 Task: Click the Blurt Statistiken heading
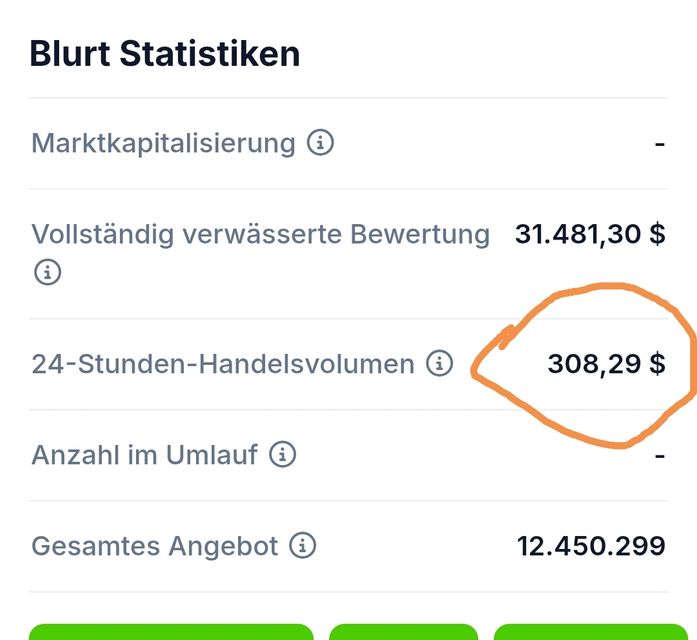pyautogui.click(x=165, y=53)
